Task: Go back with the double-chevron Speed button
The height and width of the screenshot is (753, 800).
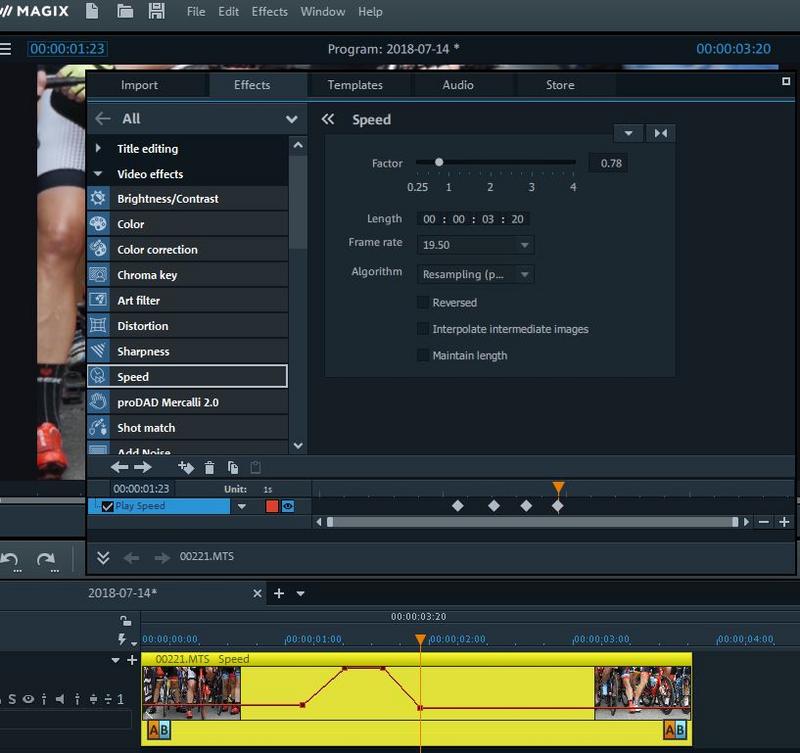Action: coord(328,119)
